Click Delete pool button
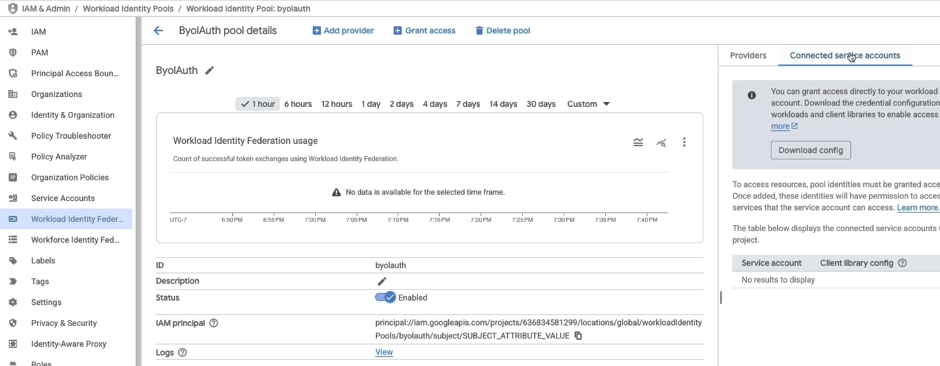The image size is (940, 366). coord(502,31)
